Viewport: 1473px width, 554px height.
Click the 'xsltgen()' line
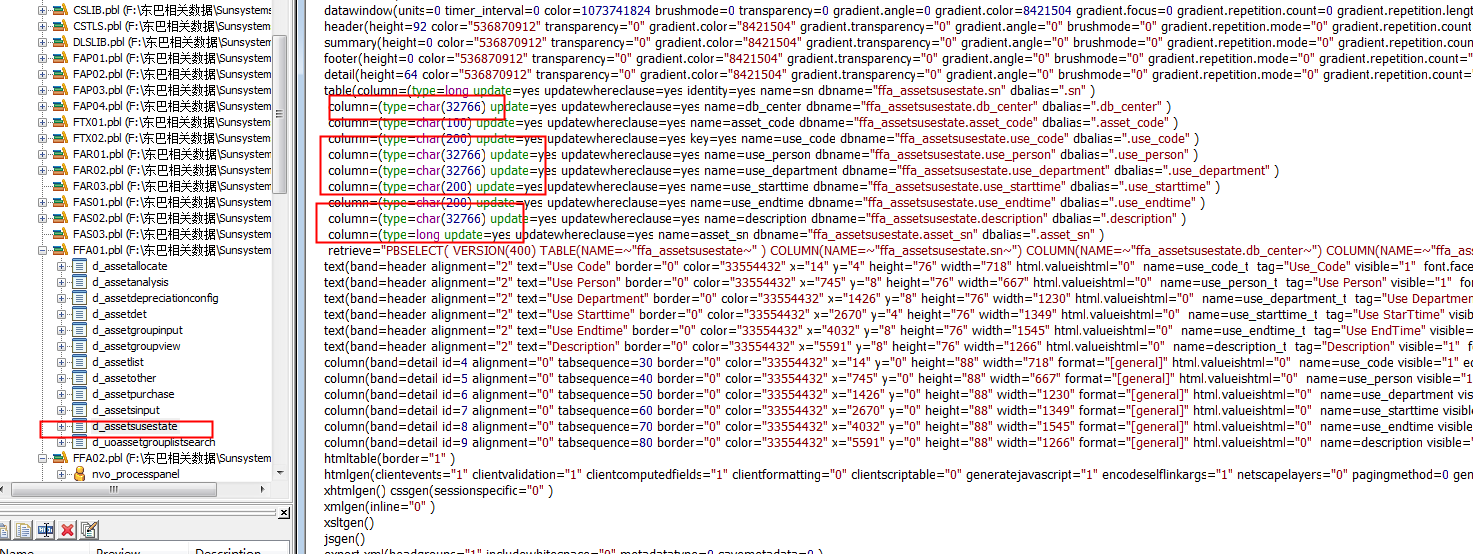349,522
